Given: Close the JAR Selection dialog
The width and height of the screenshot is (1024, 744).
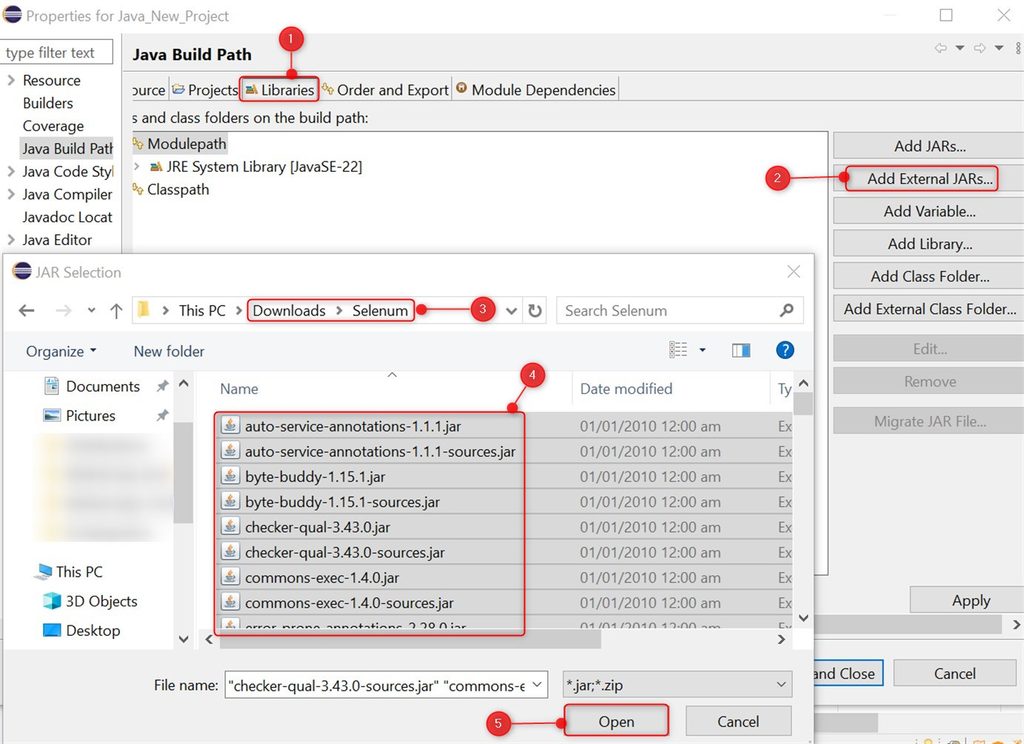Looking at the screenshot, I should [793, 272].
